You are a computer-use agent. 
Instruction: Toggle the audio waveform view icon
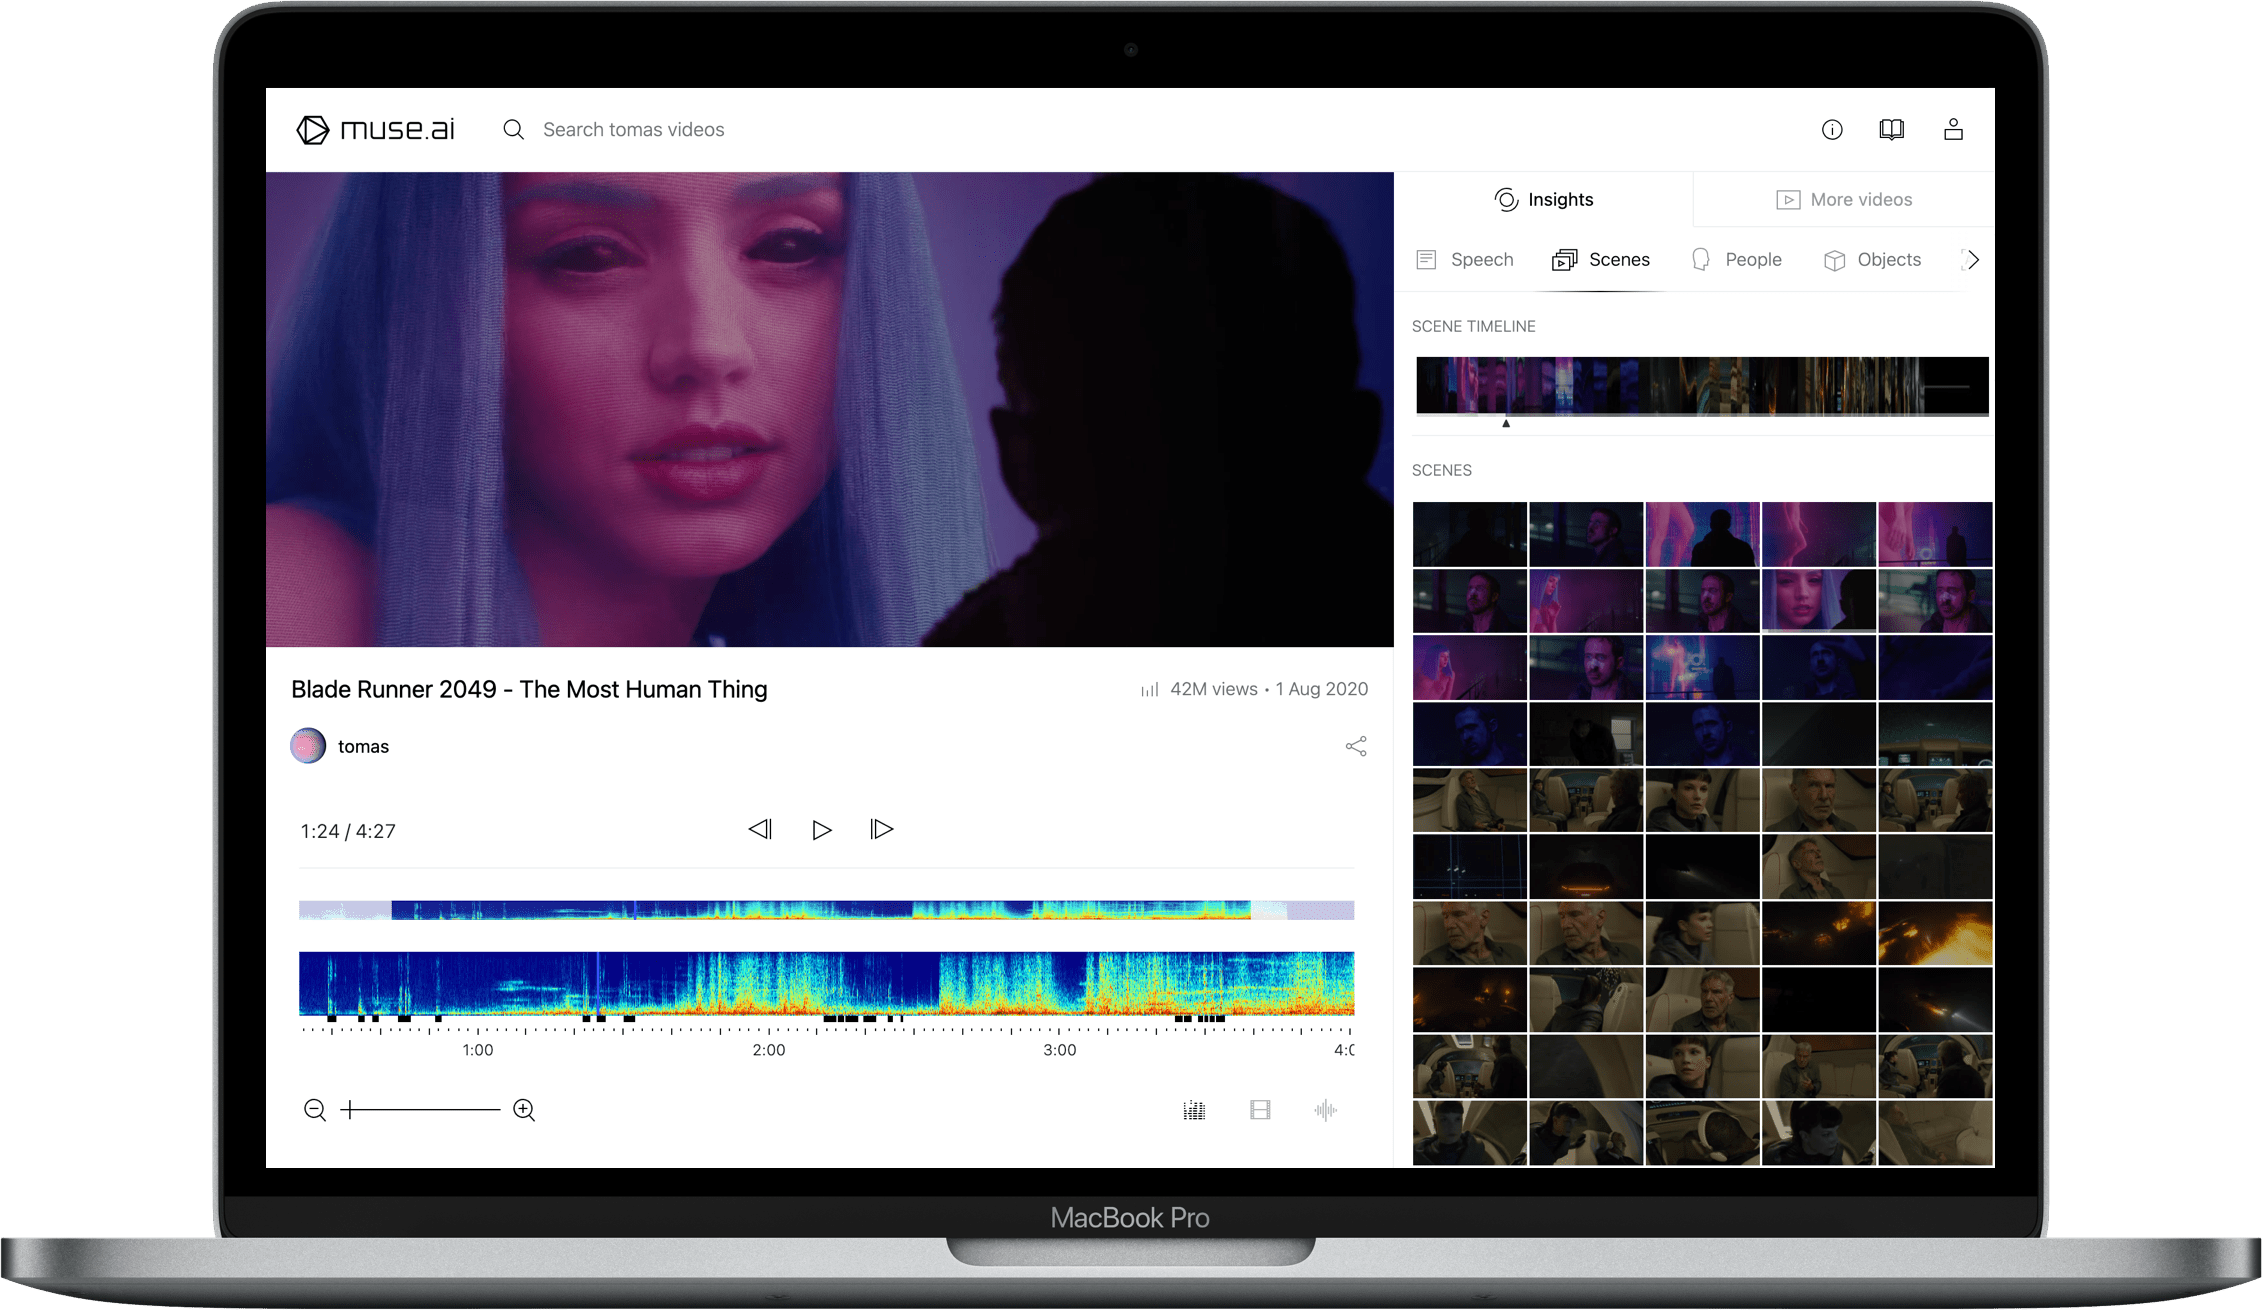coord(1325,1110)
